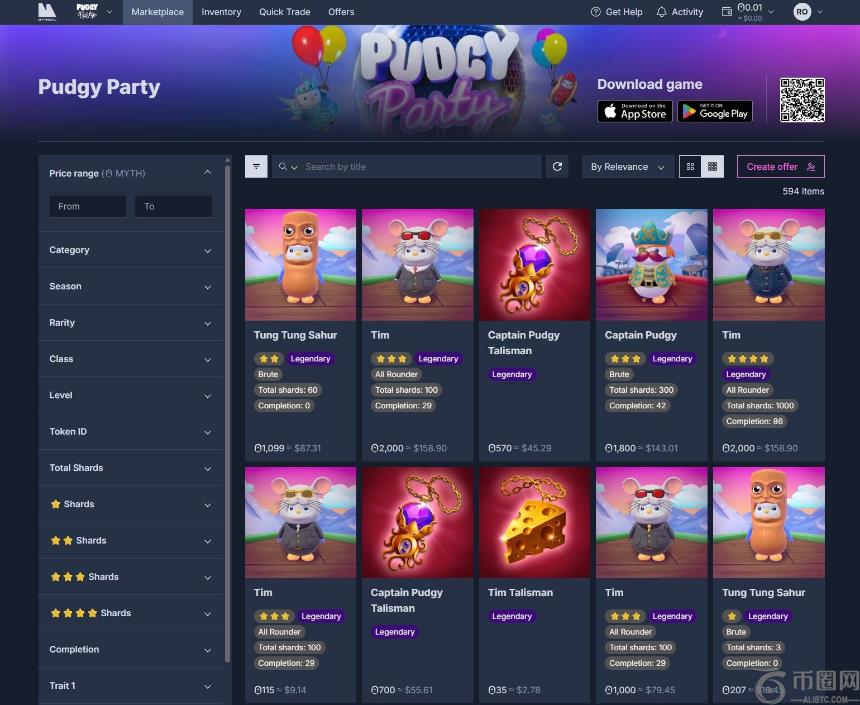Switch to small grid view icon

click(712, 166)
